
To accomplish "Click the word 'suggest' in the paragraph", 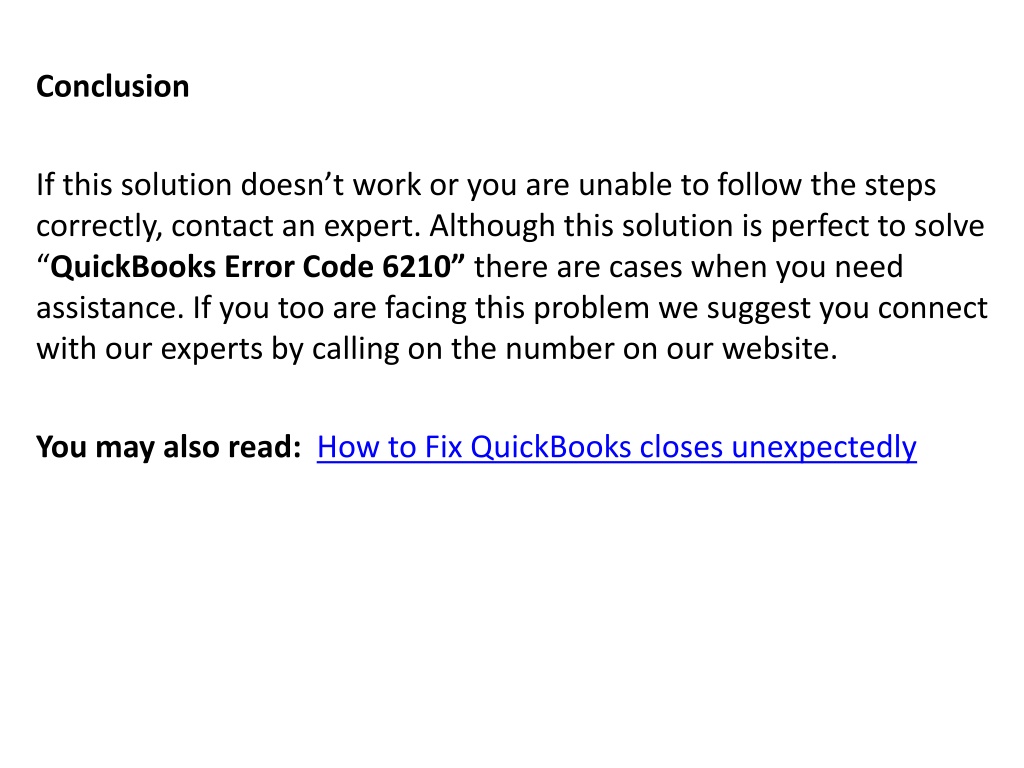I will 758,310.
